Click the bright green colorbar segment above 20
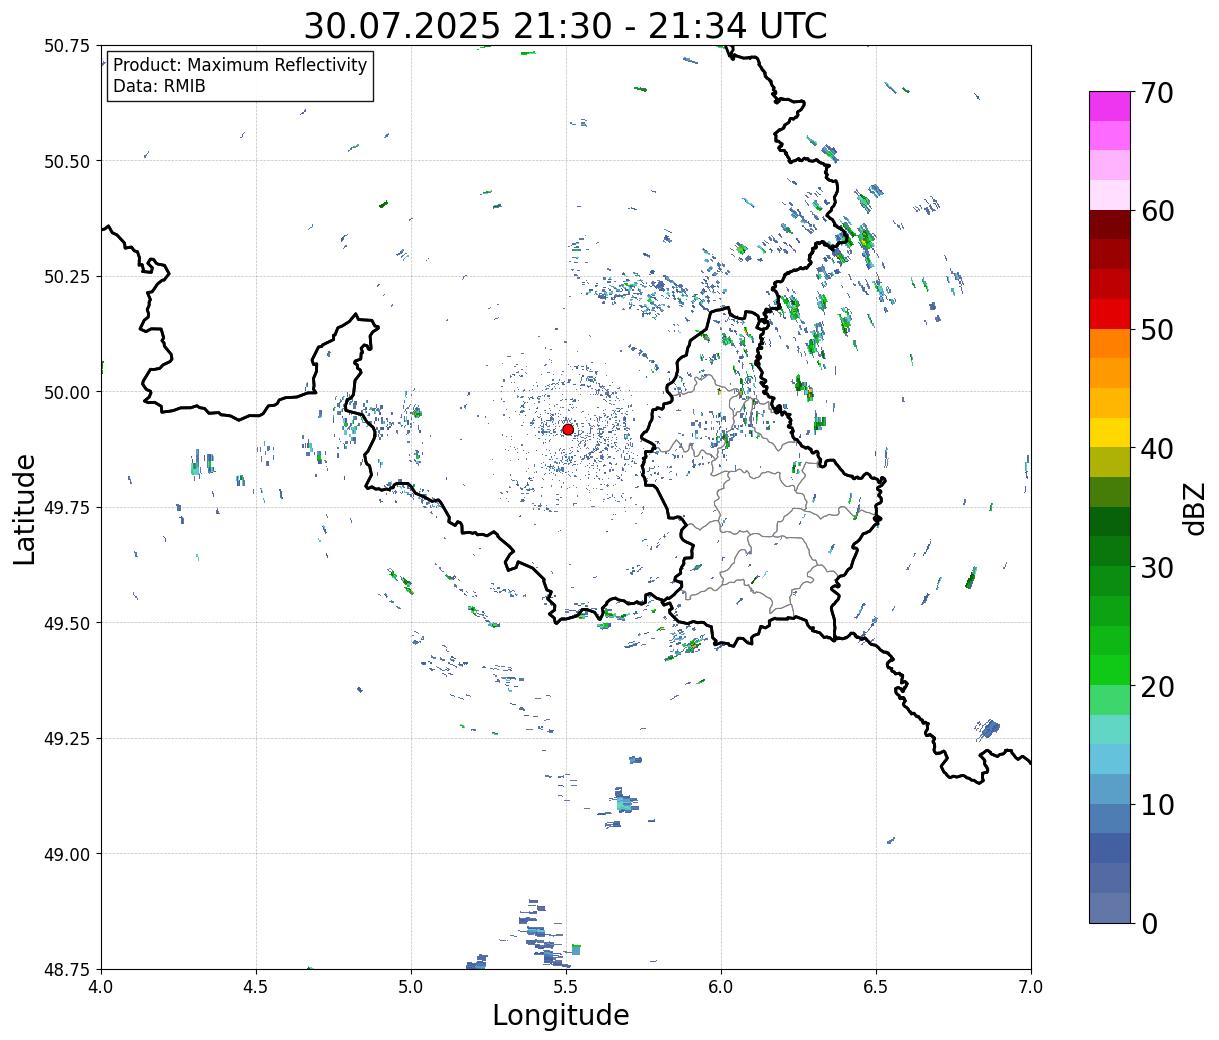Screen dimensions: 1219x1040 point(1110,669)
